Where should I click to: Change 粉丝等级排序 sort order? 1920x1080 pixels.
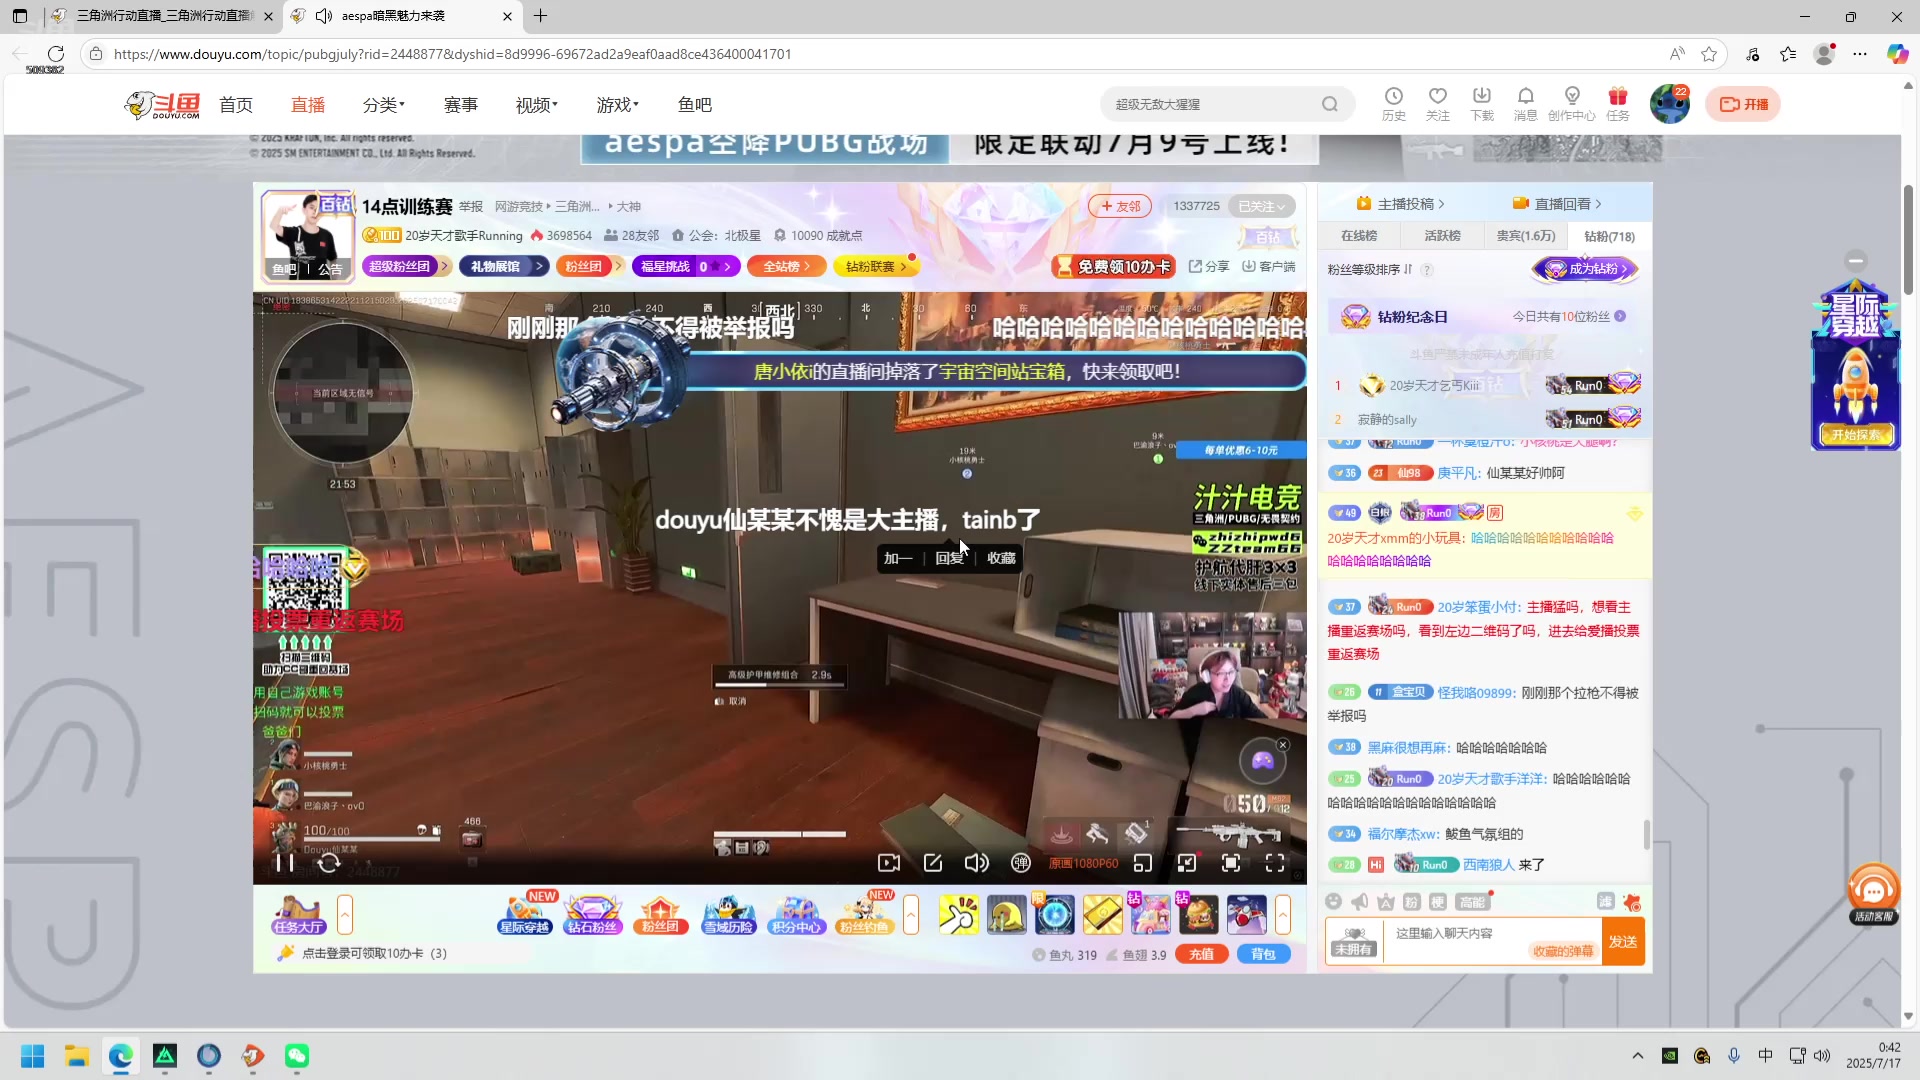[x=1370, y=270]
